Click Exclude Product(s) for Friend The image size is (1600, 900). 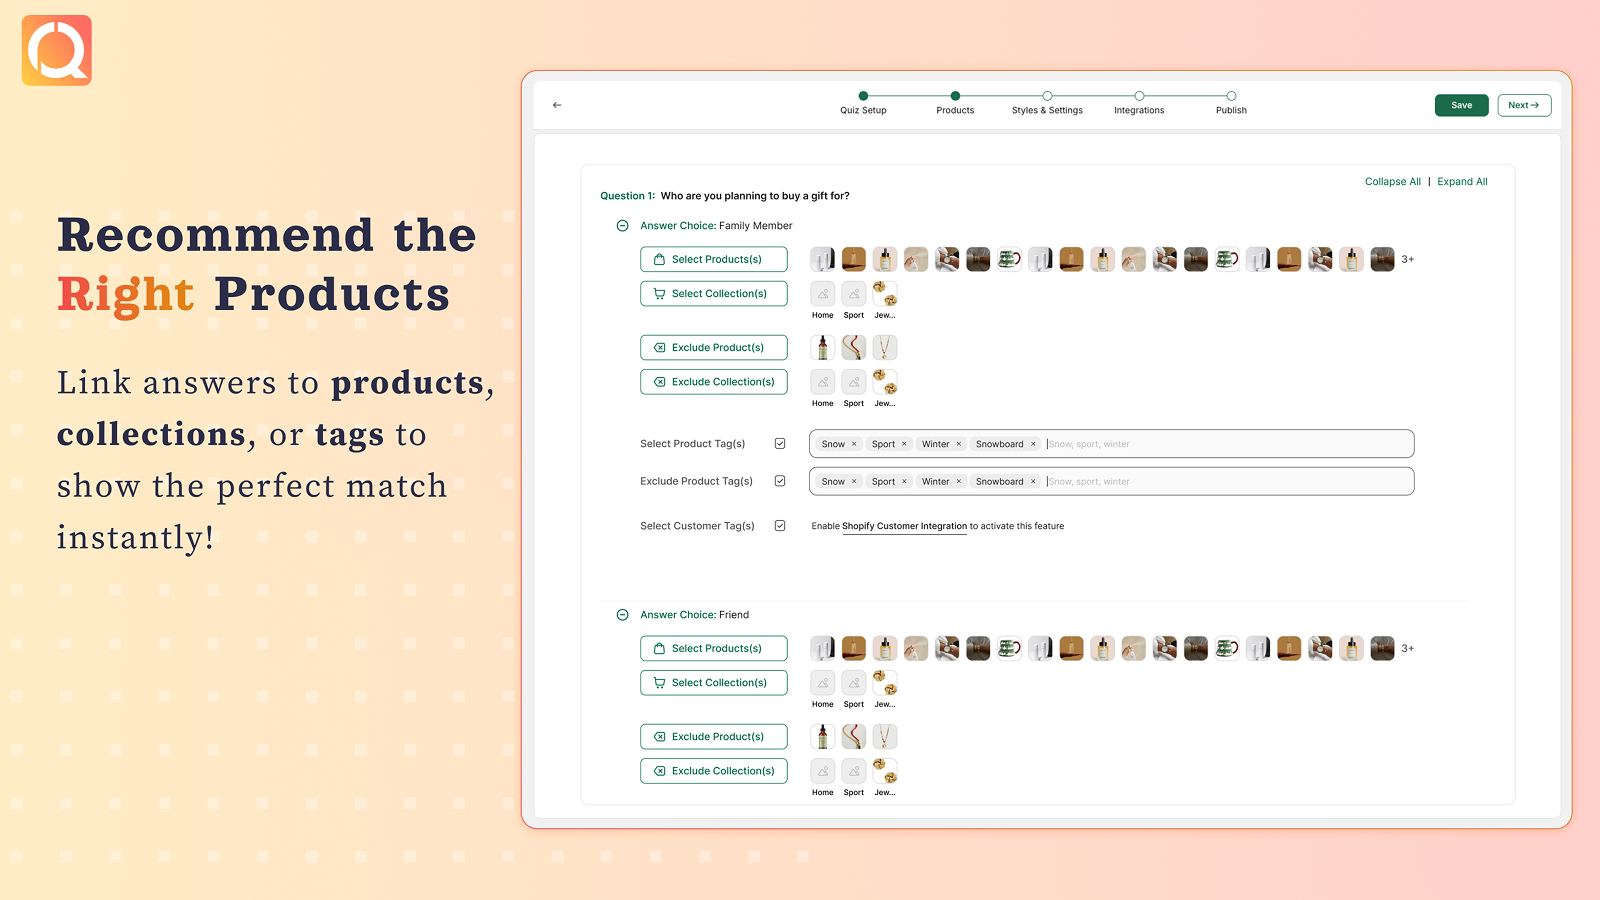click(714, 736)
